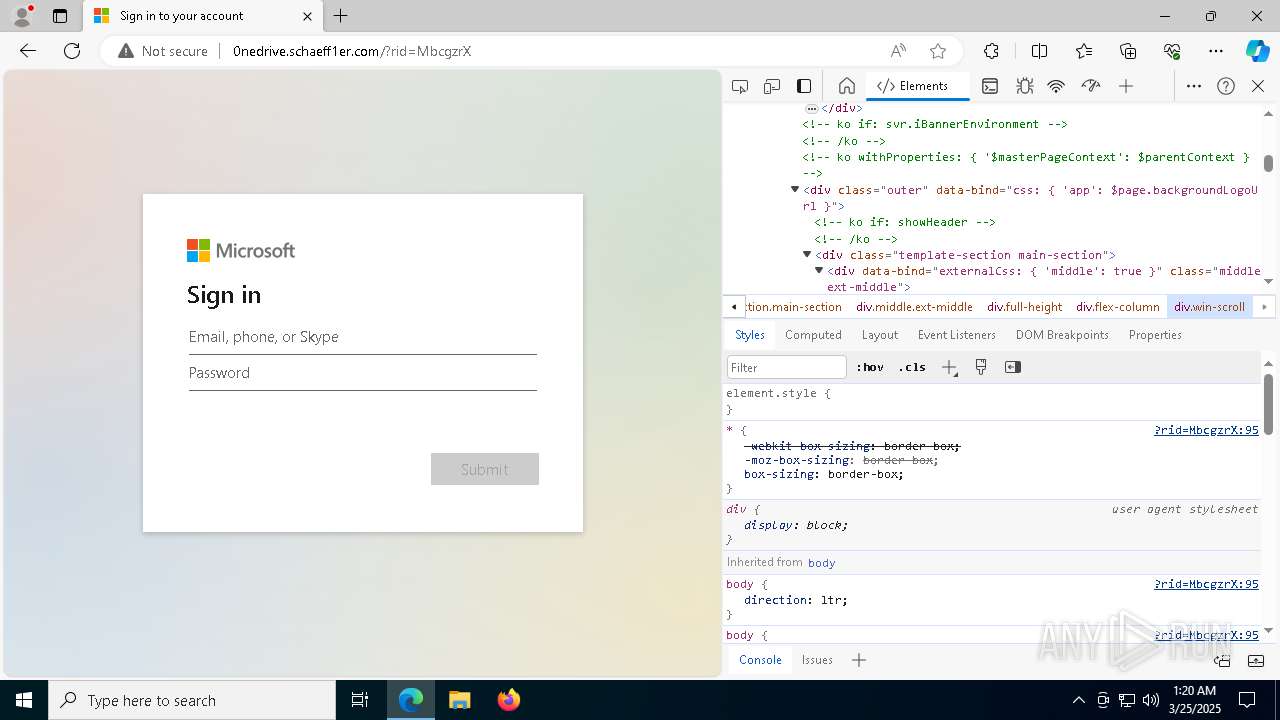Image resolution: width=1280 pixels, height=720 pixels.
Task: Select div.full-height breadcrumb
Action: [1025, 307]
